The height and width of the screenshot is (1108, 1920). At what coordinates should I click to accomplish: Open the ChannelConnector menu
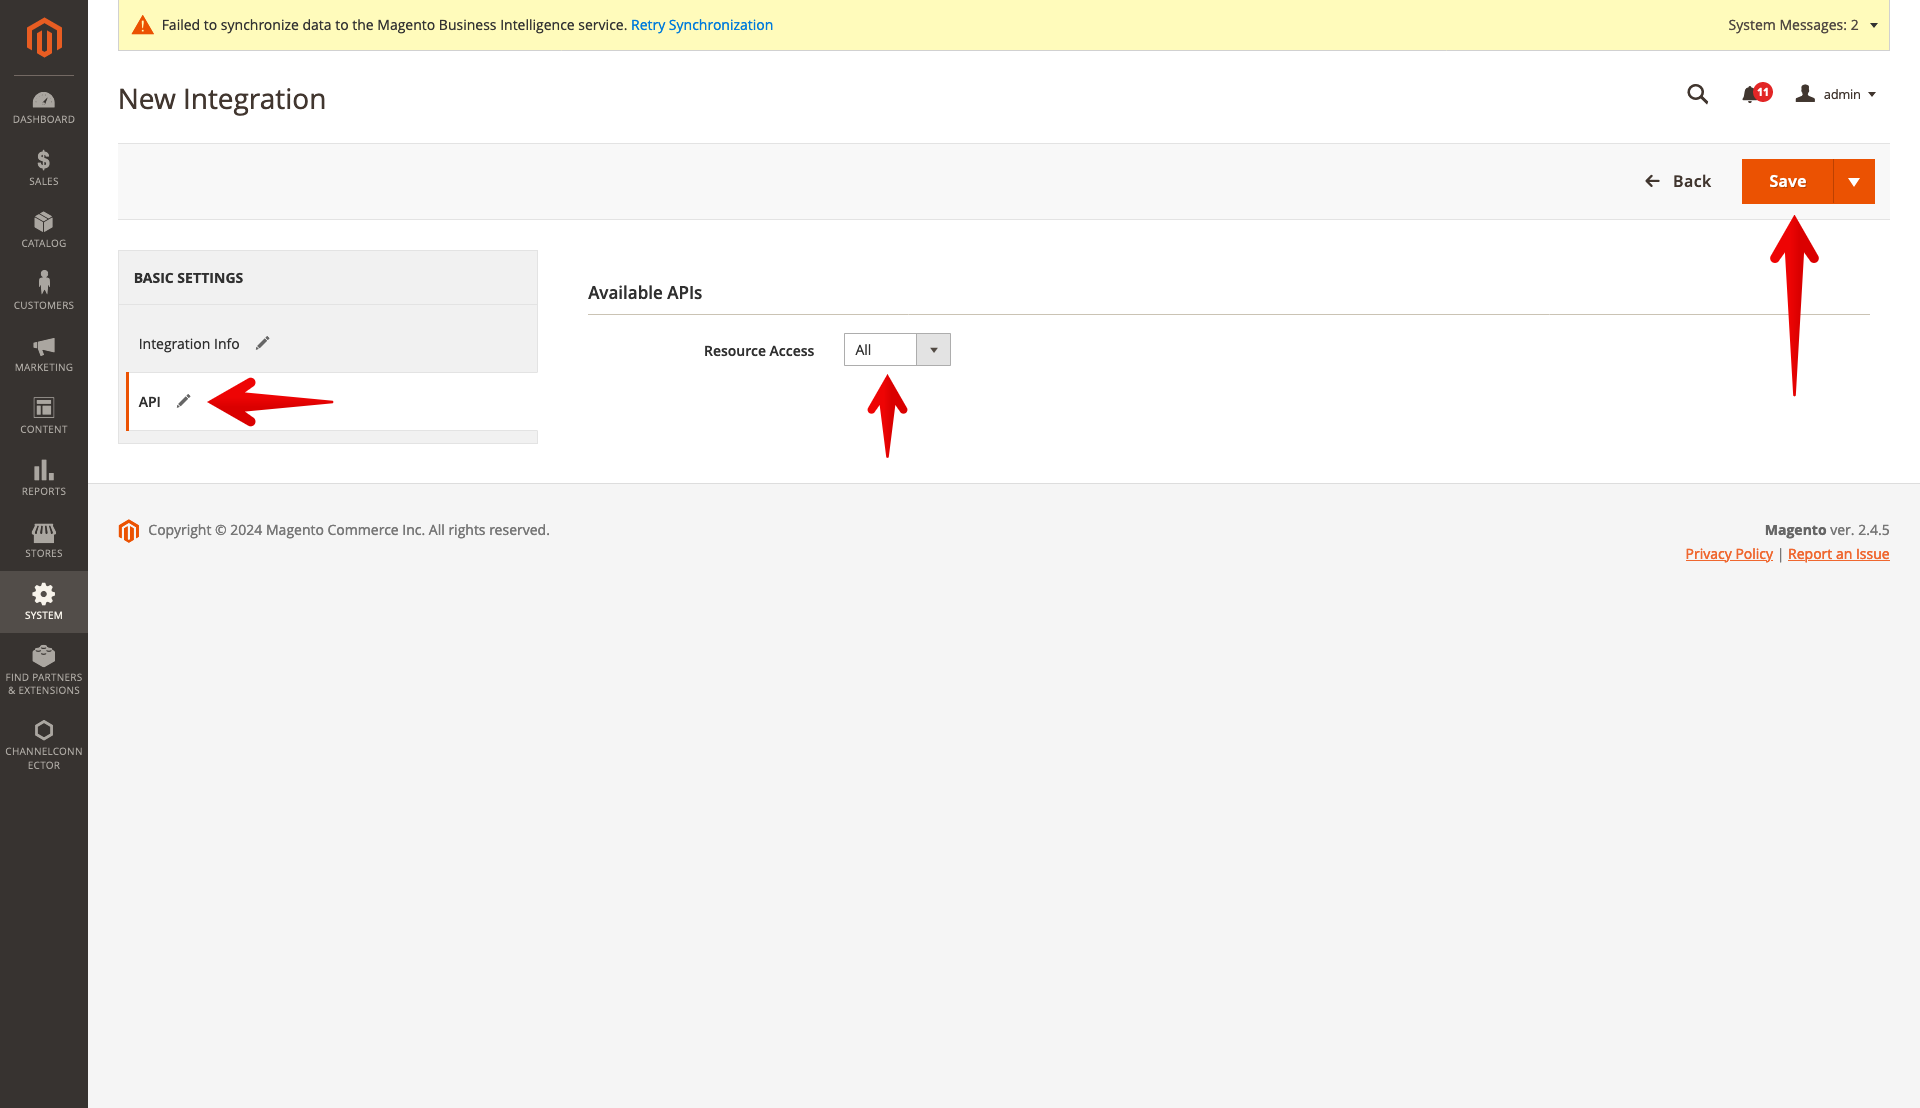[x=44, y=745]
